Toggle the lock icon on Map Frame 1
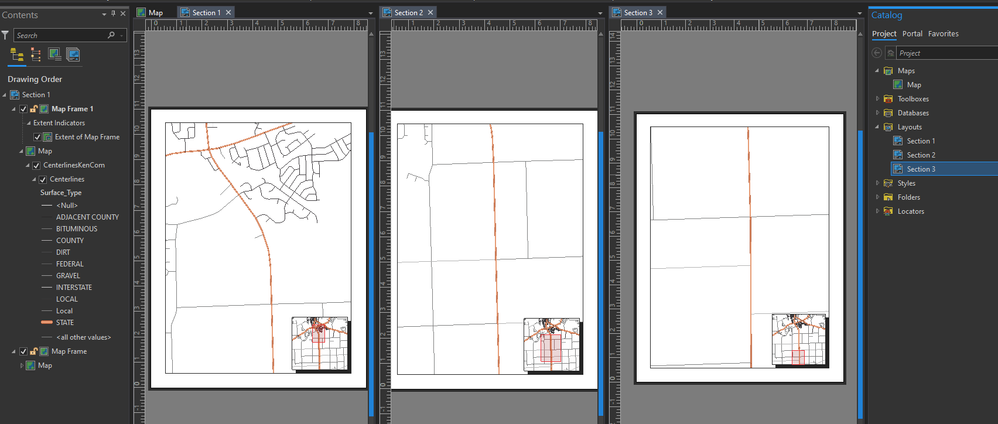This screenshot has height=424, width=998. point(33,109)
